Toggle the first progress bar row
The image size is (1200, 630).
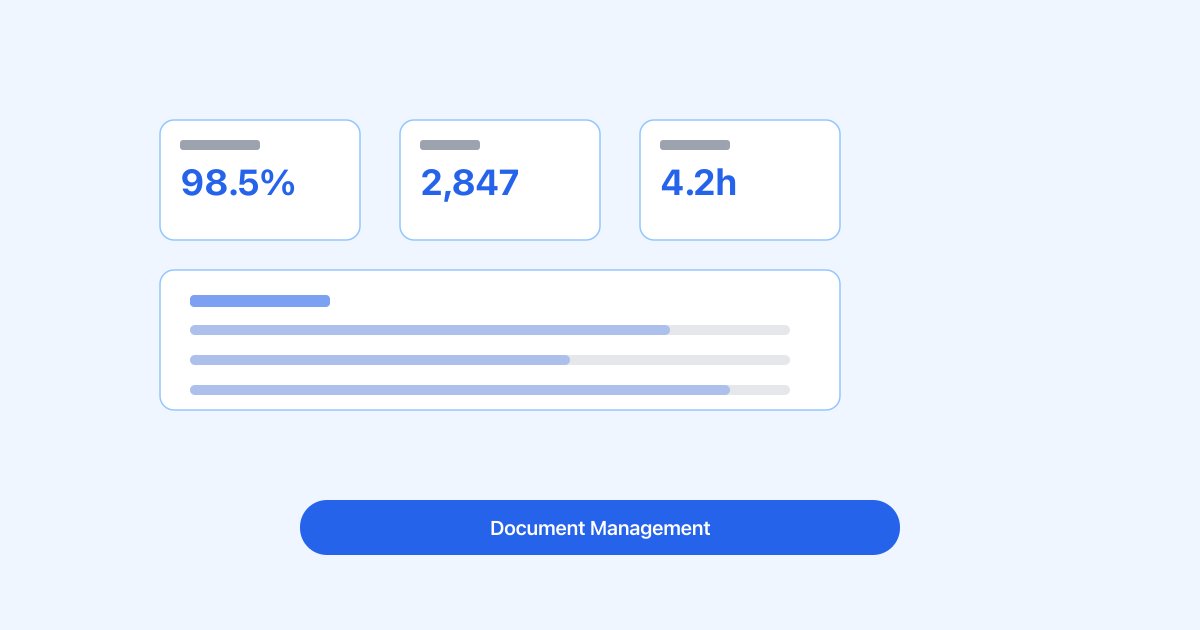pos(490,330)
